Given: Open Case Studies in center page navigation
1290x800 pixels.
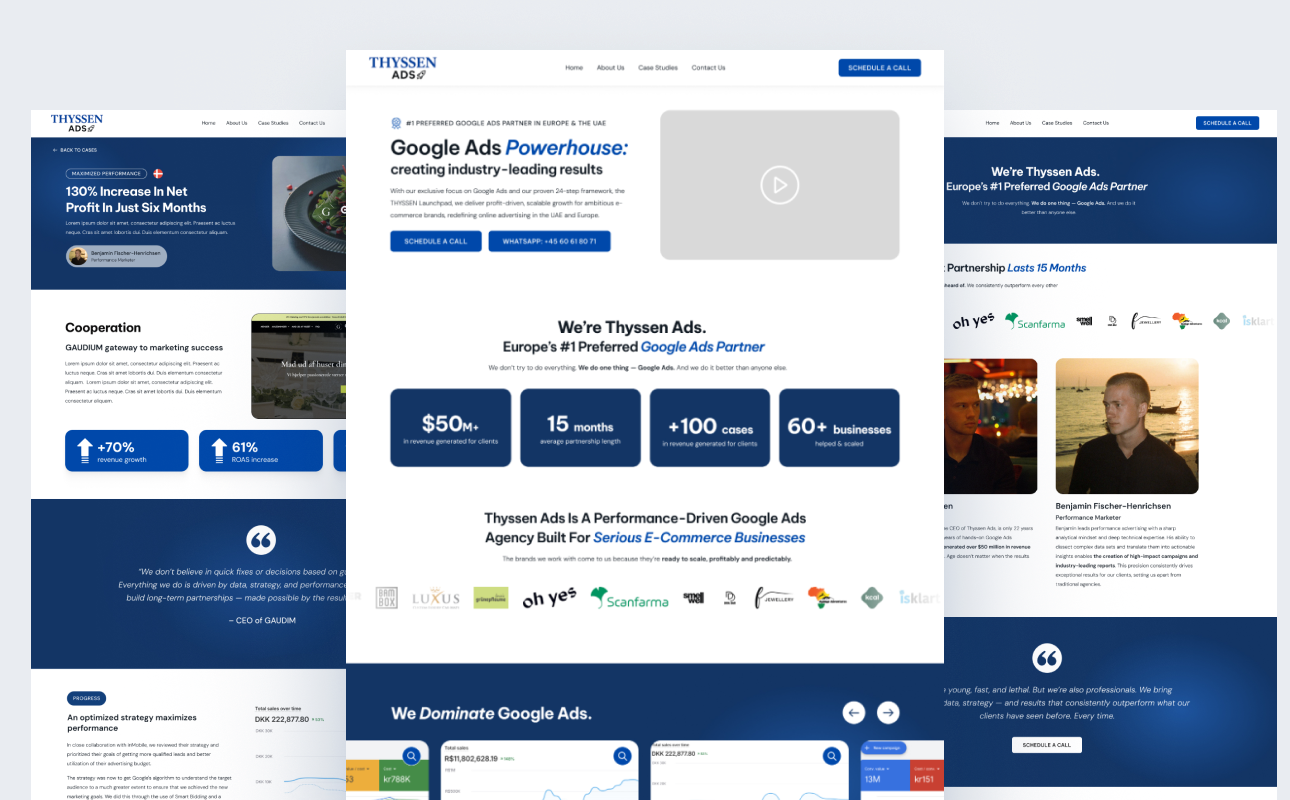Looking at the screenshot, I should click(657, 68).
